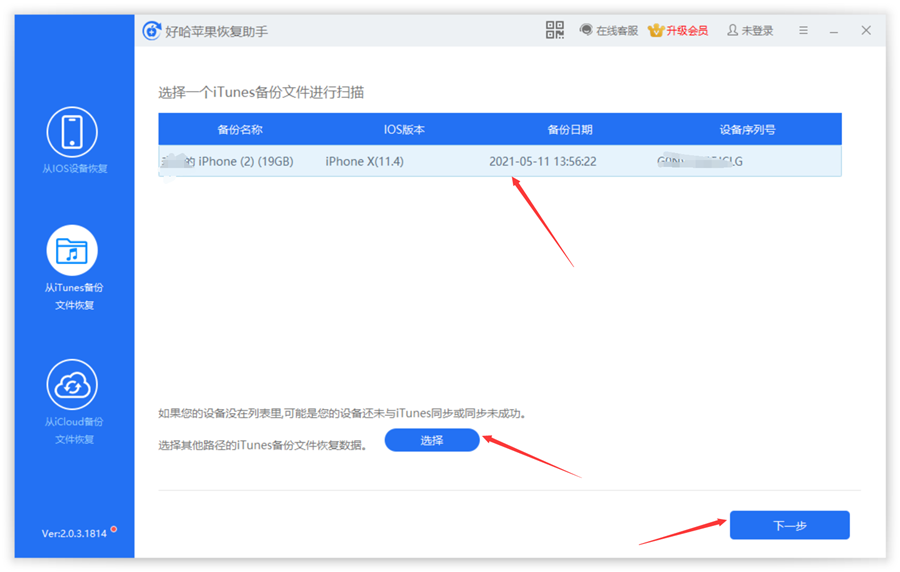Select 从iCloud备份文件恢复 cloud icon

72,385
